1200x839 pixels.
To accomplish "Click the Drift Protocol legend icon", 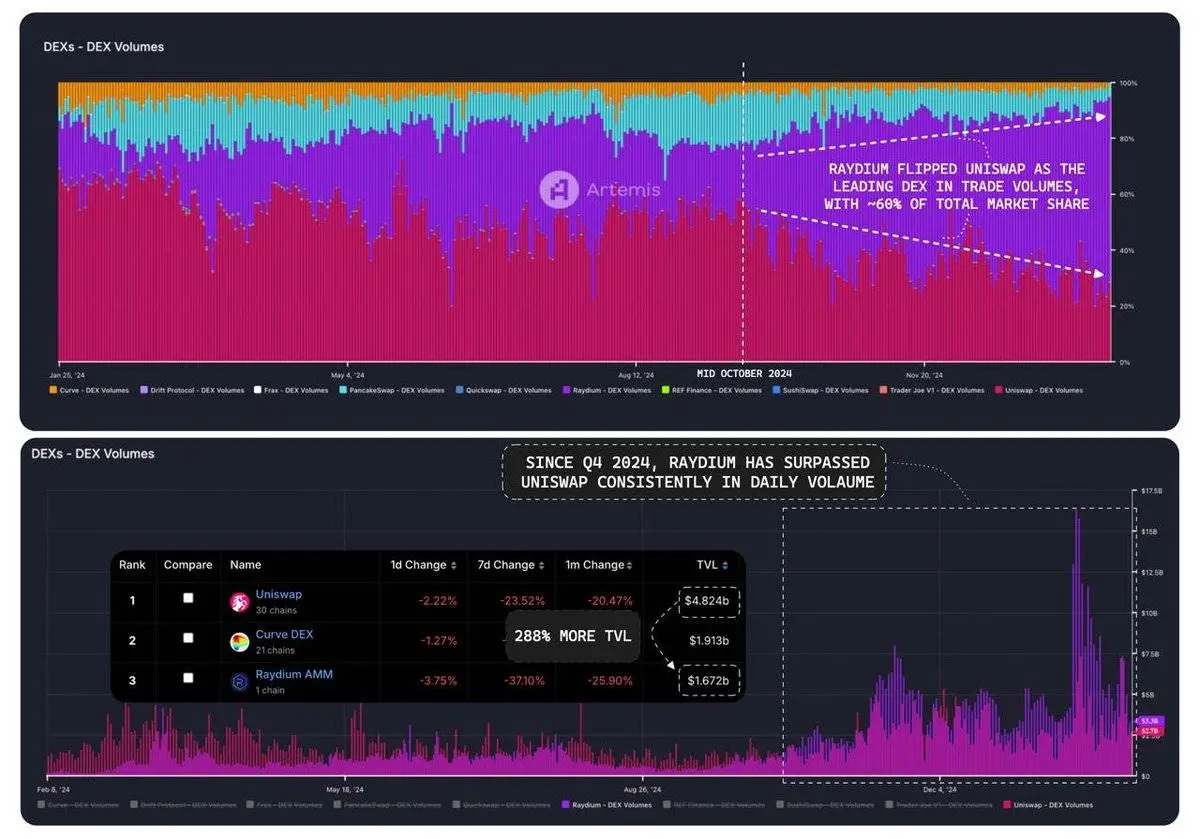I will click(142, 390).
